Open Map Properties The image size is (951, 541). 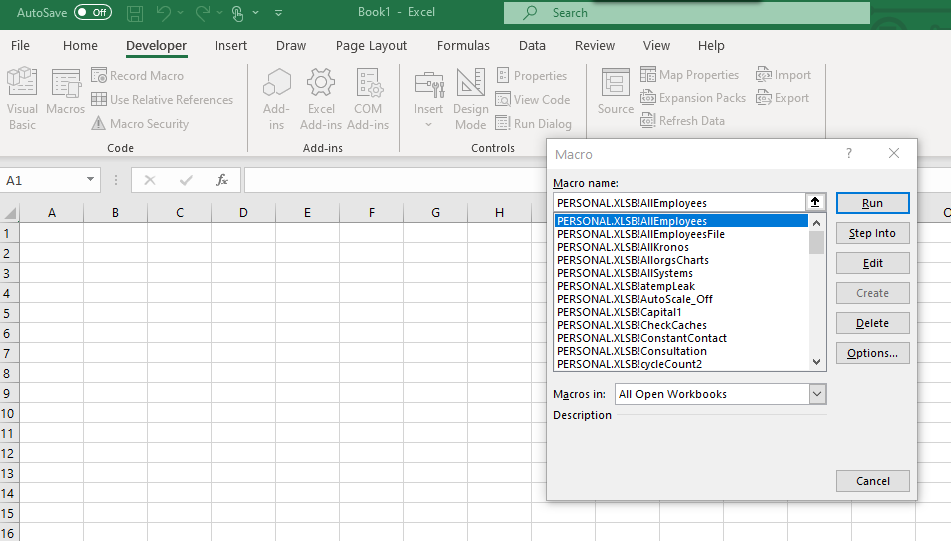tap(690, 75)
